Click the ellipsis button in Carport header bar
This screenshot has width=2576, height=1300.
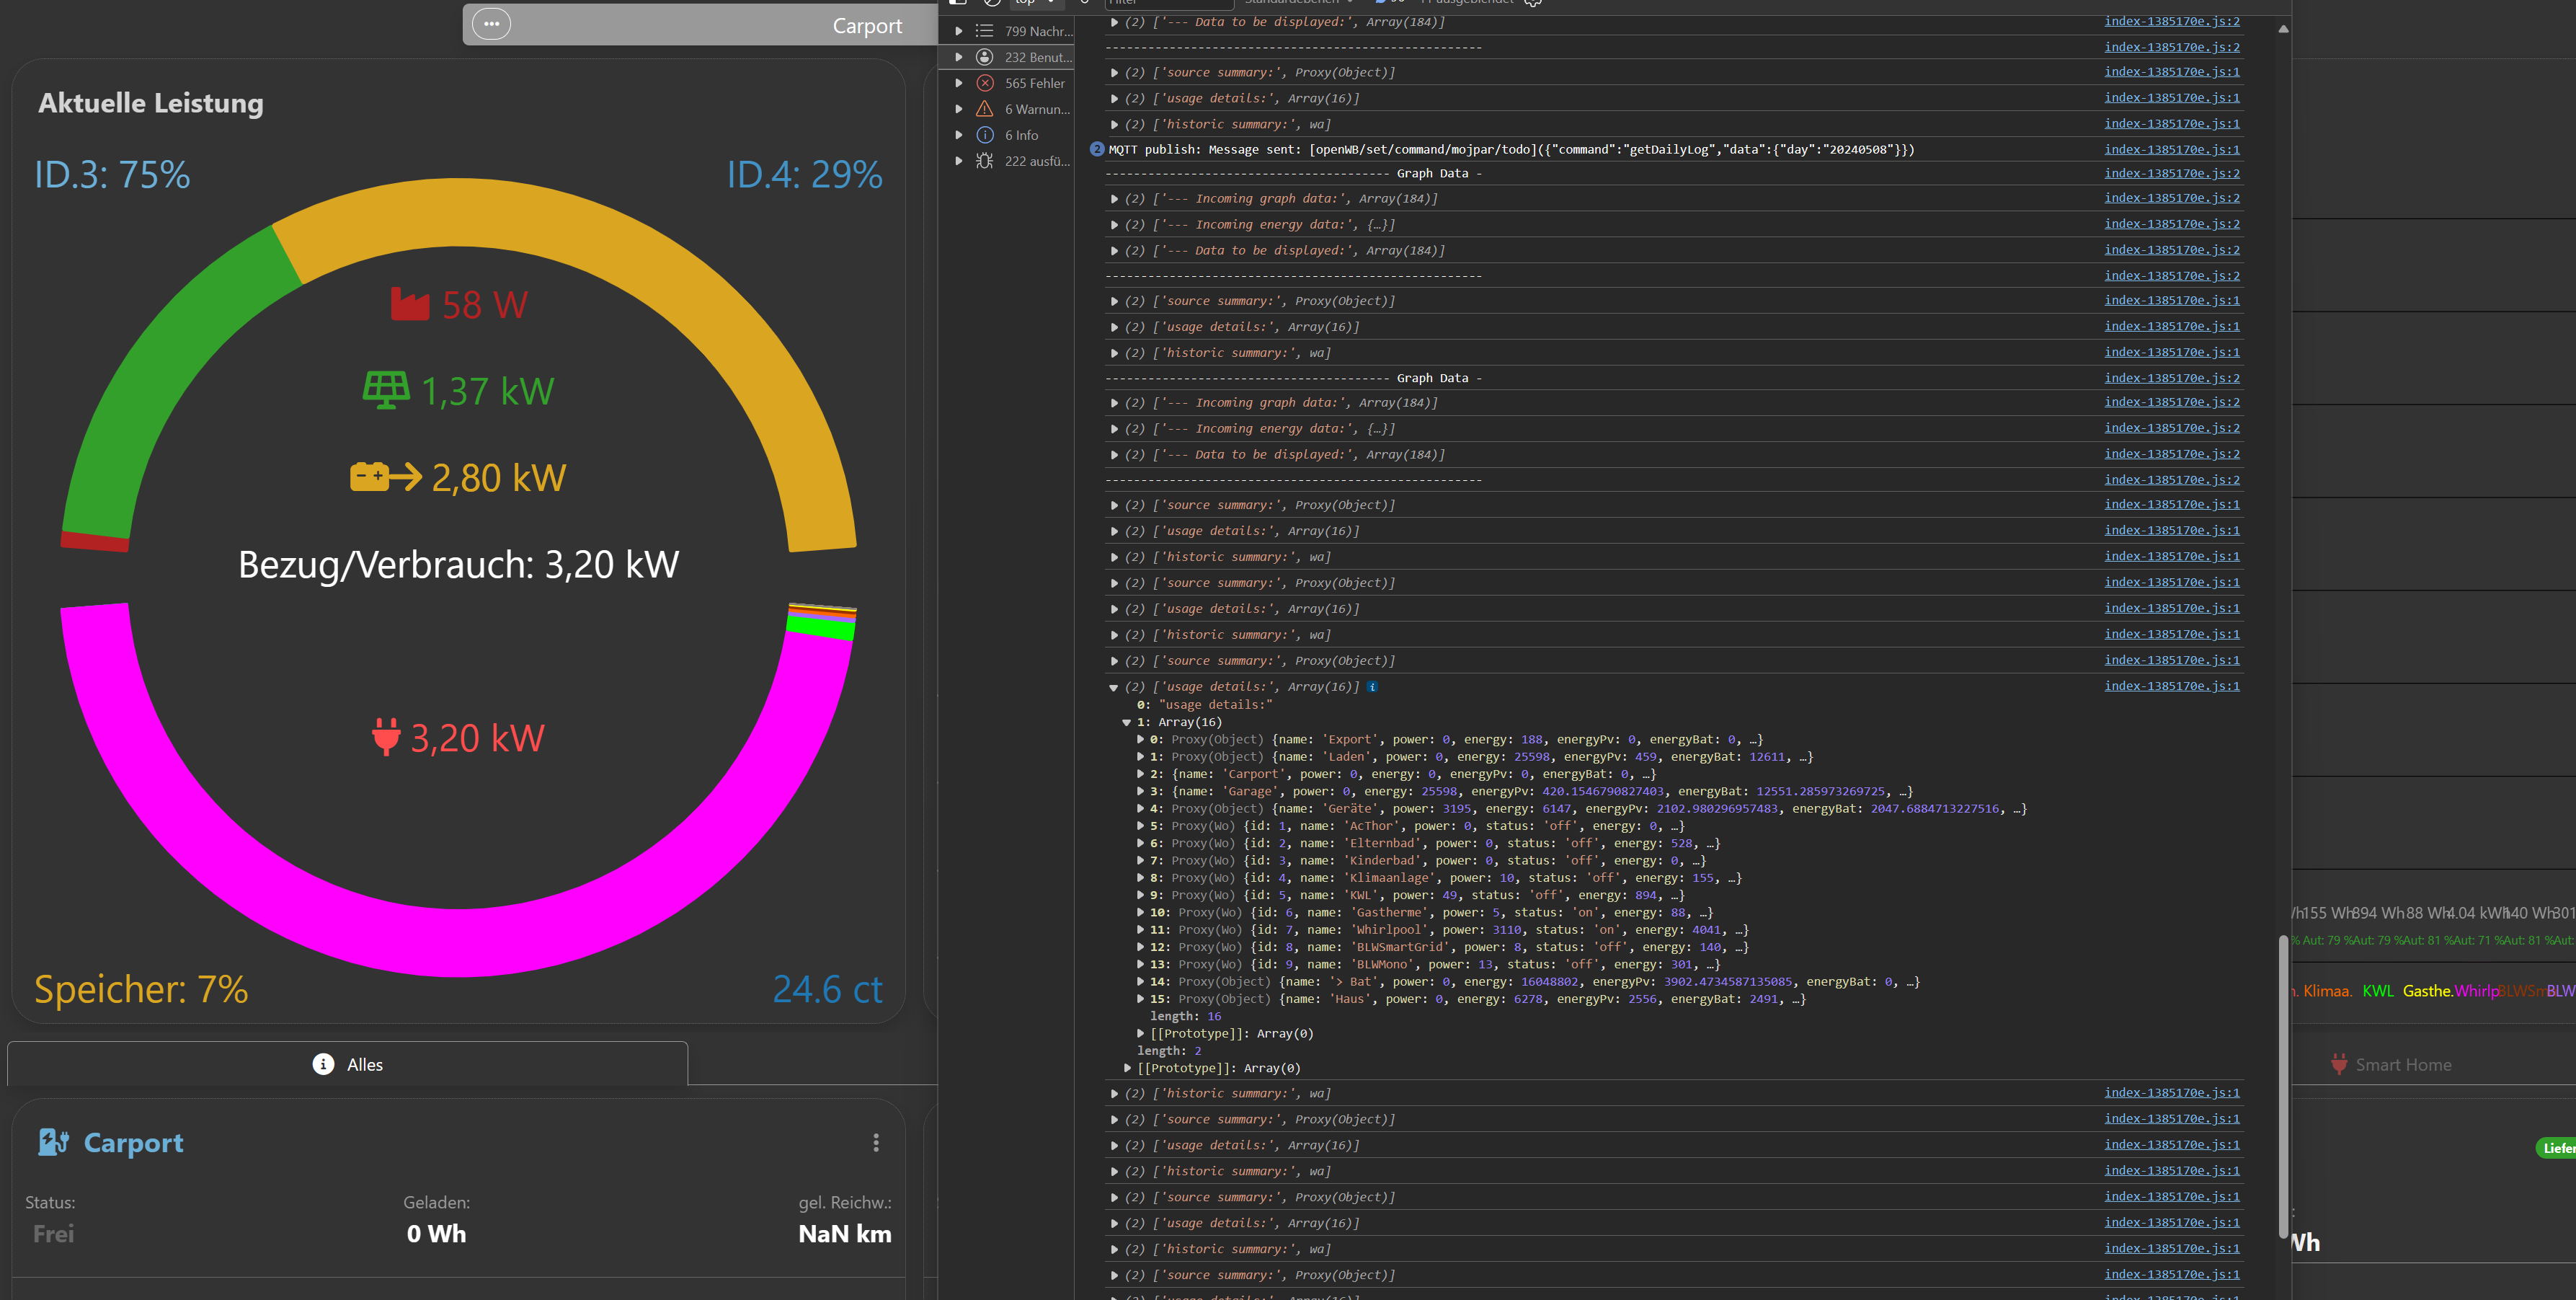[491, 24]
